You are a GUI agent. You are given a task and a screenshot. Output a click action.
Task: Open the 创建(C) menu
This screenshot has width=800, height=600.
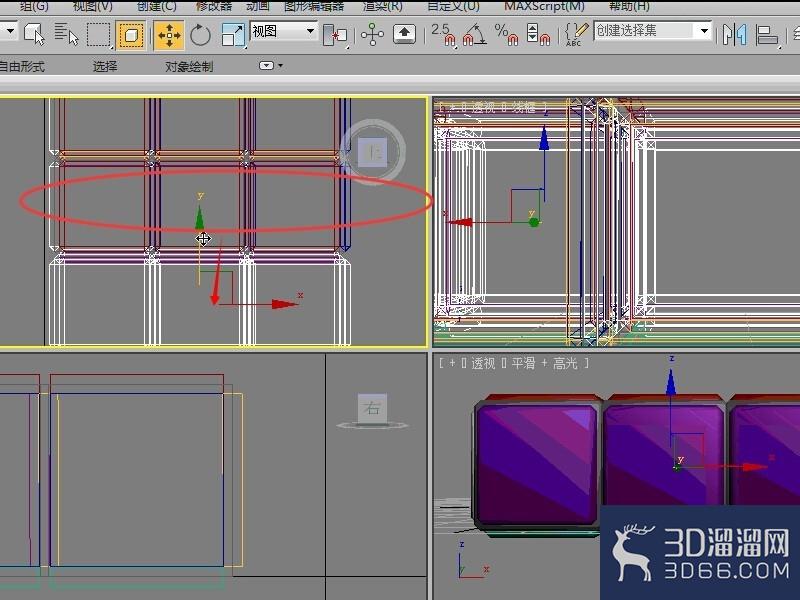[157, 6]
